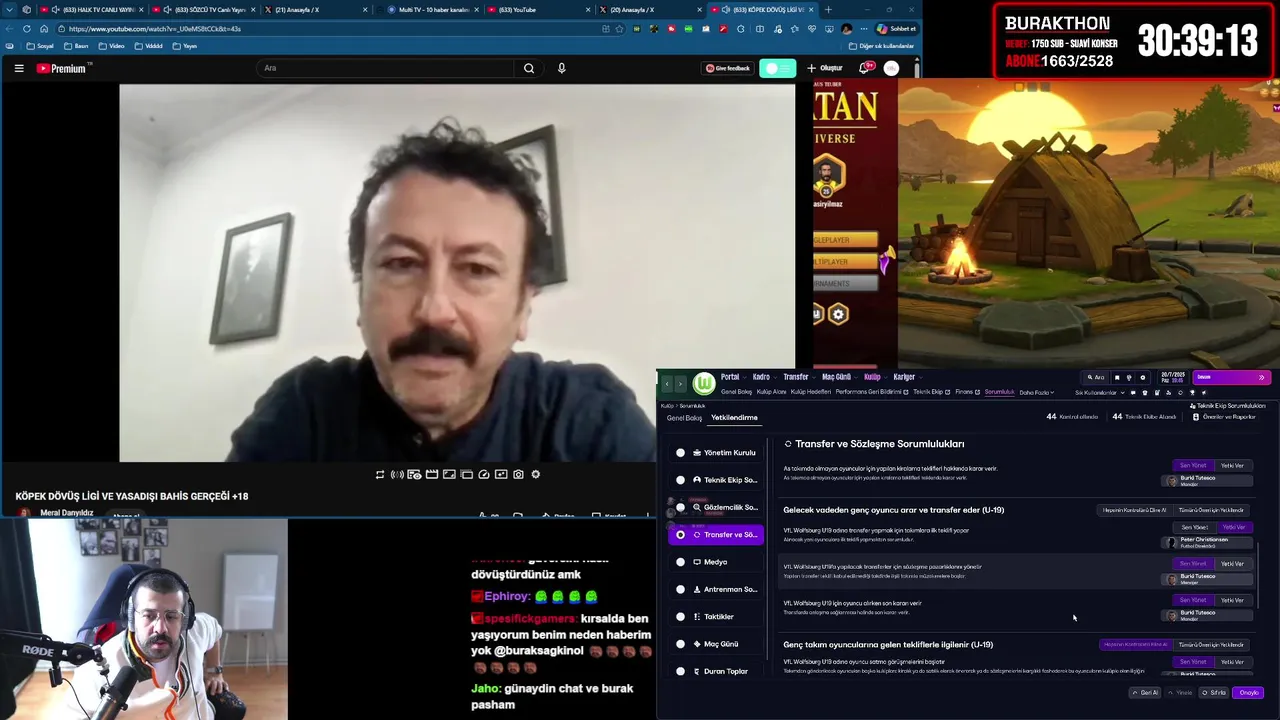Open the Kulüp top menu
This screenshot has height=720, width=1280.
click(x=872, y=377)
